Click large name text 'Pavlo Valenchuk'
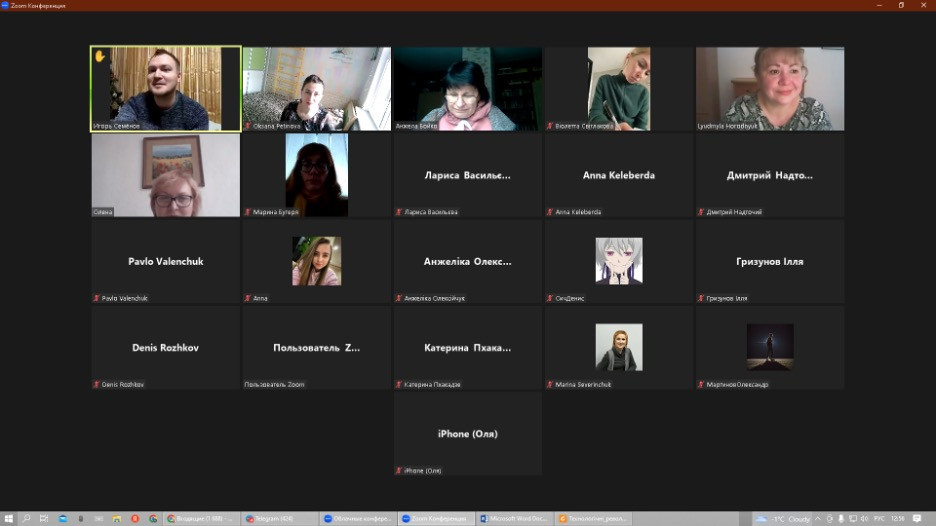Image resolution: width=936 pixels, height=526 pixels. (x=166, y=262)
